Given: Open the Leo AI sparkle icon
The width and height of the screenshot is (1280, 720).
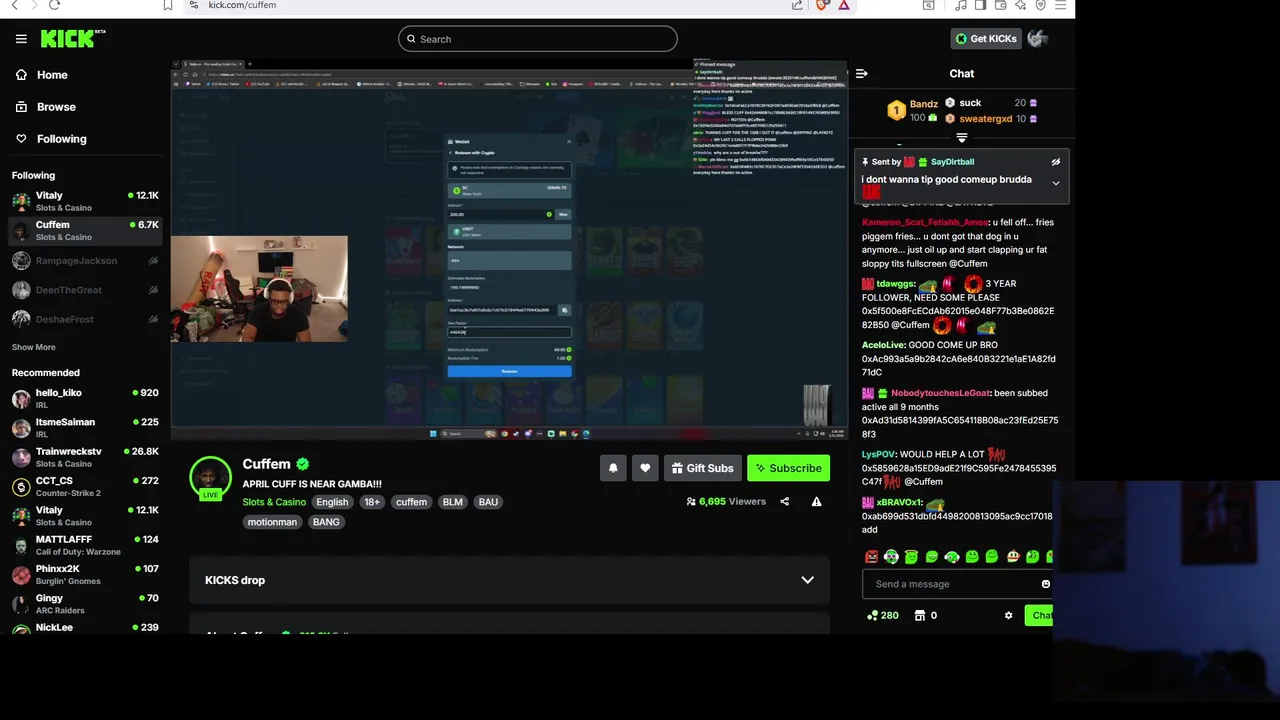Looking at the screenshot, I should coord(1021,5).
